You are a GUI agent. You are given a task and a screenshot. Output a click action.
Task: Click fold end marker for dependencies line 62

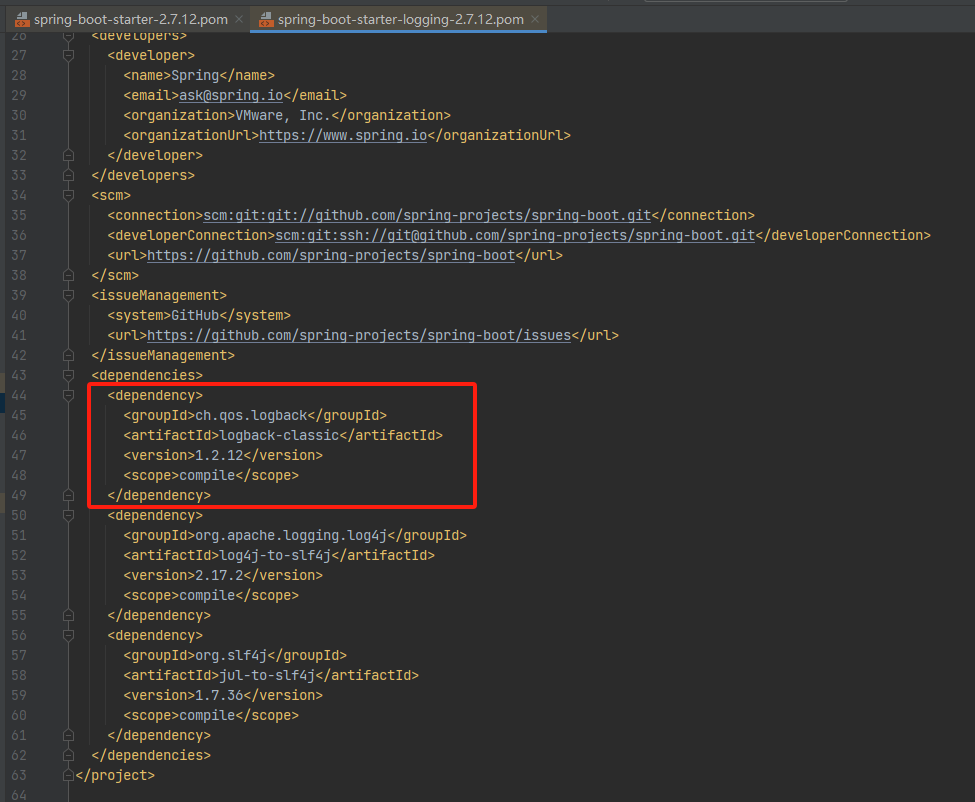[x=68, y=755]
